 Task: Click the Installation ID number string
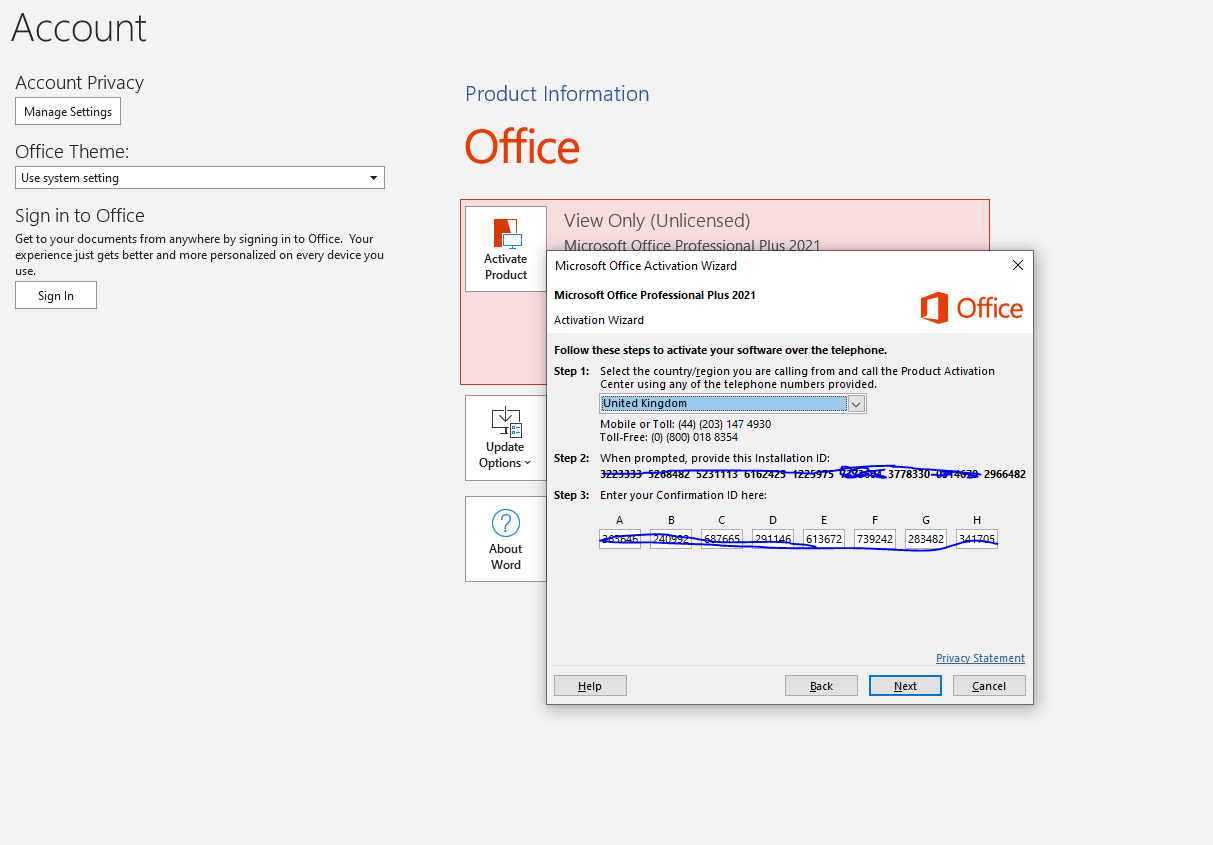click(x=813, y=474)
